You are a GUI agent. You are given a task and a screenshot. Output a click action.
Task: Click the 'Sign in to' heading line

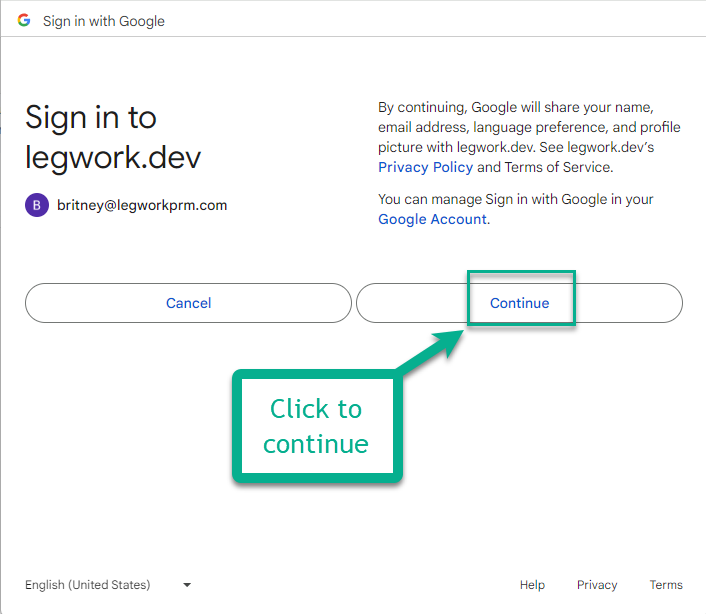91,117
